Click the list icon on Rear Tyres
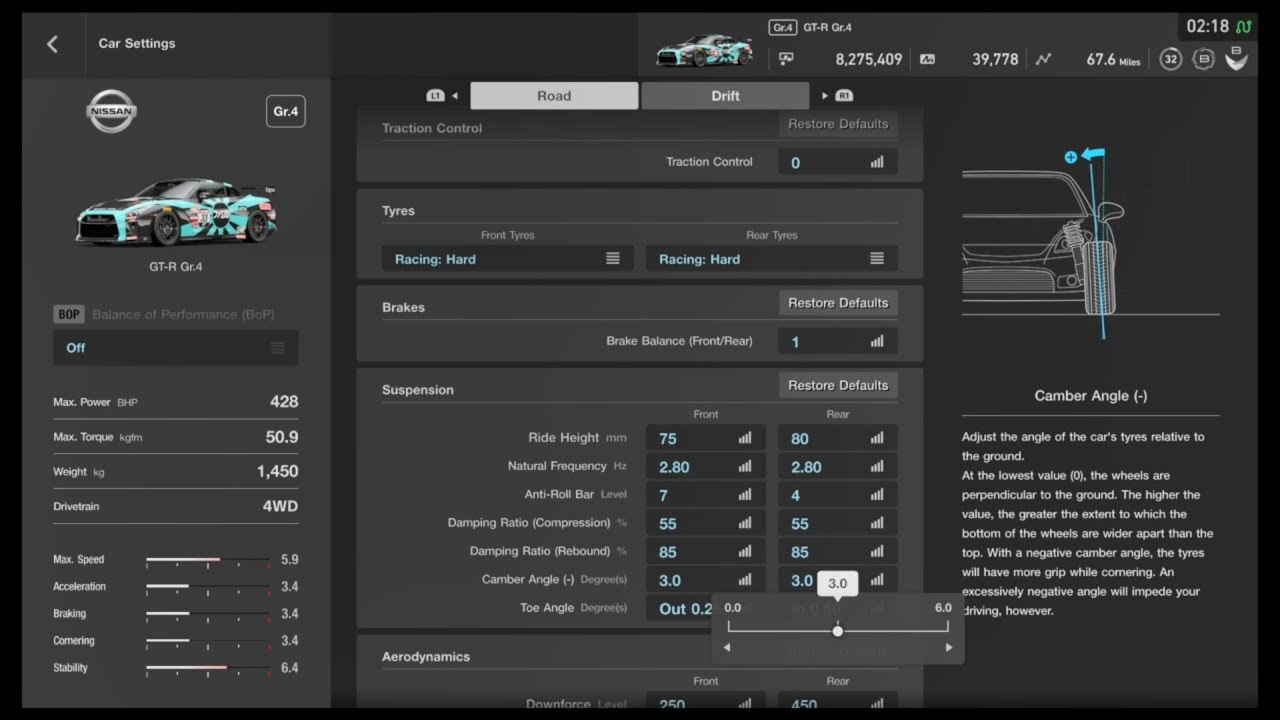The image size is (1280, 720). click(877, 259)
